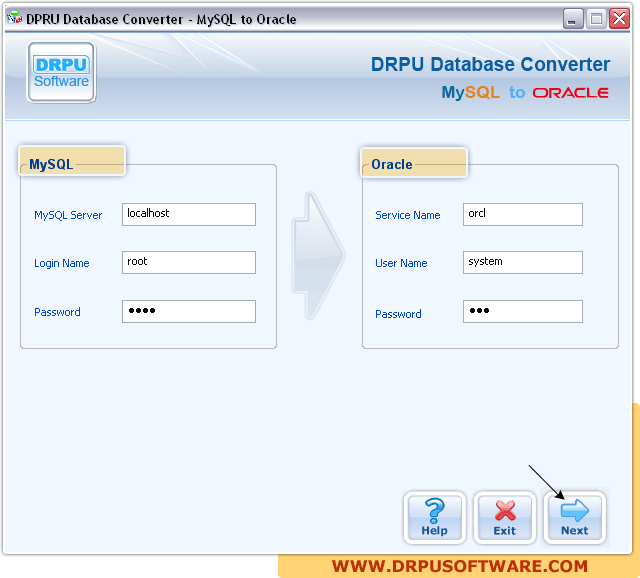
Task: Click the Service Name field showing orcl
Action: tap(523, 214)
